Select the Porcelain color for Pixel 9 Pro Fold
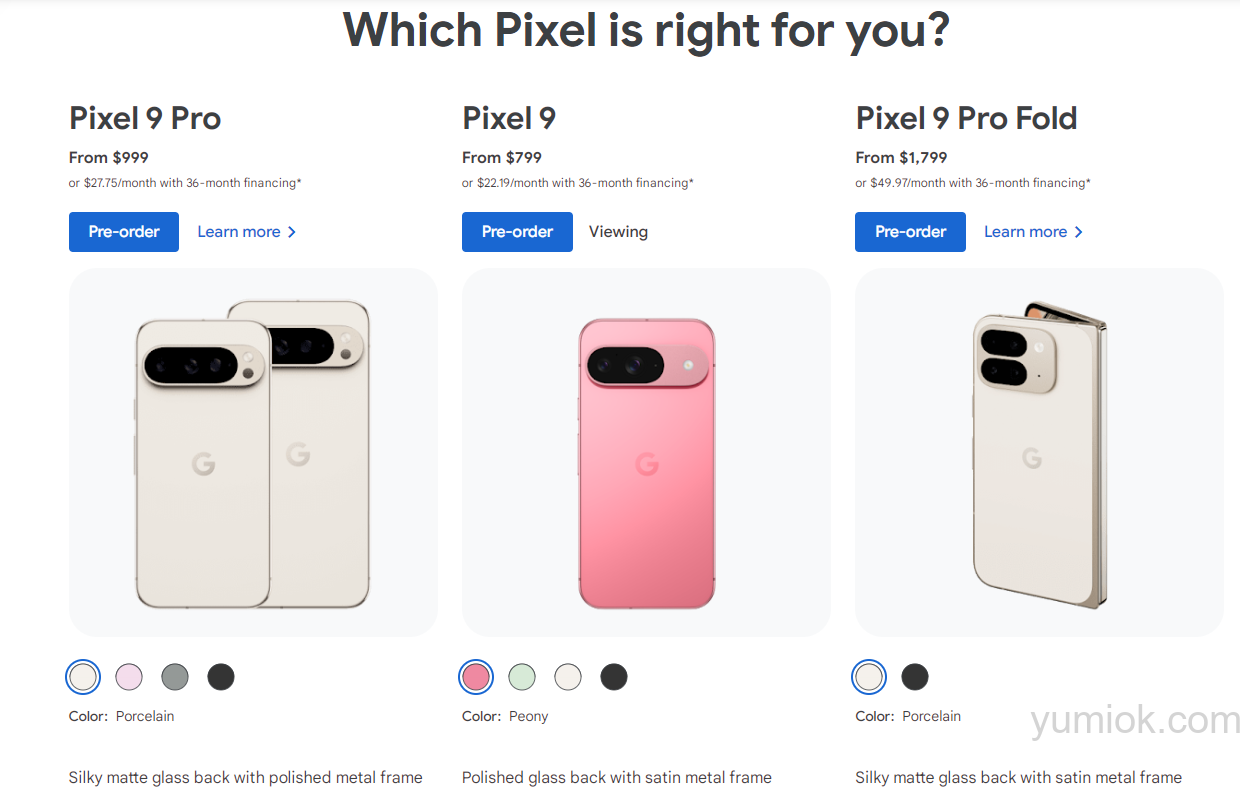The image size is (1240, 791). pyautogui.click(x=869, y=676)
